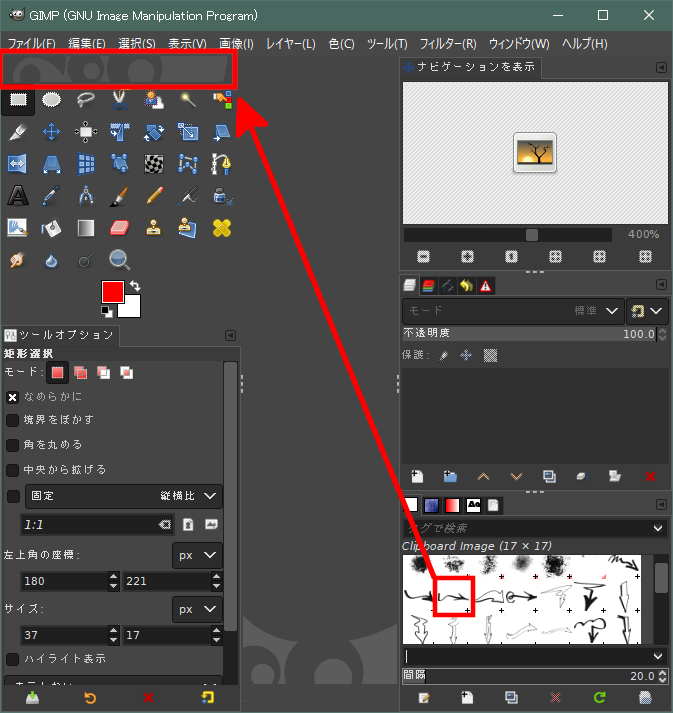Screen dimensions: 673x713
Task: Open the 色(C) menu
Action: [342, 44]
